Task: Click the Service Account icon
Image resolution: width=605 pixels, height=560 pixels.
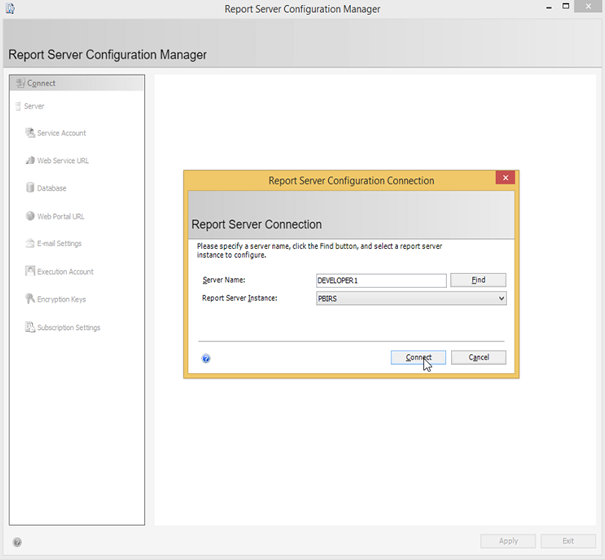Action: [30, 133]
